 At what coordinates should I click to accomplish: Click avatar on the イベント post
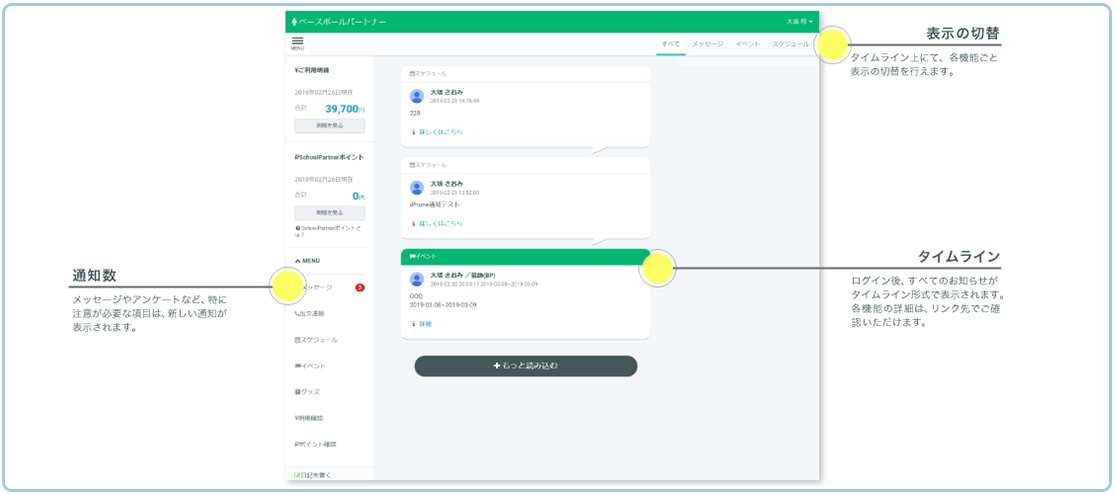pos(417,279)
